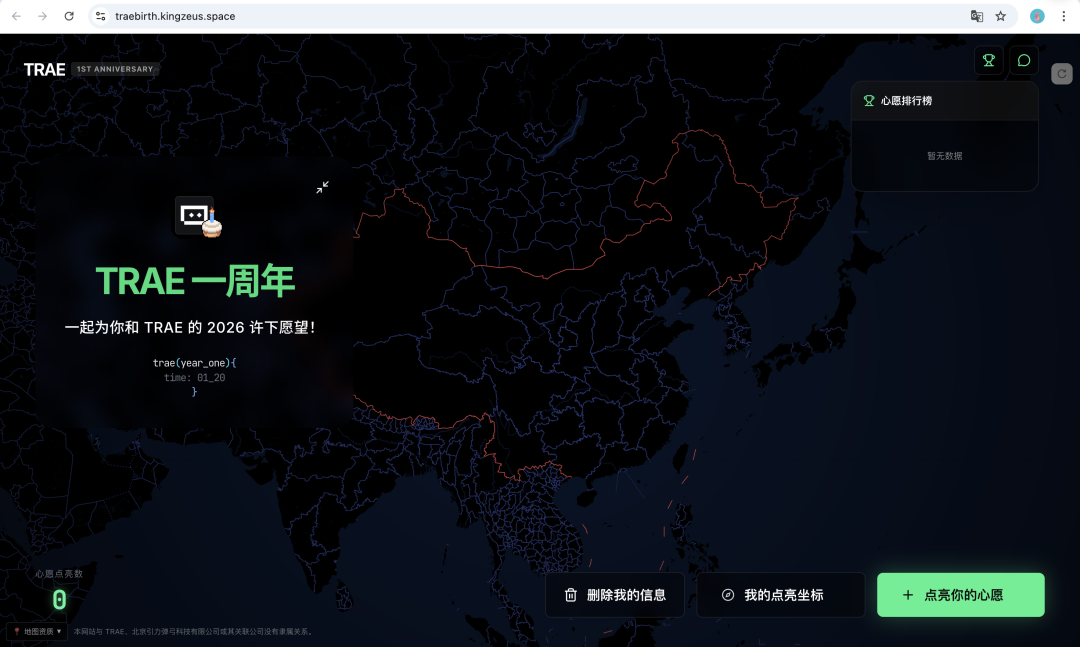Image resolution: width=1080 pixels, height=647 pixels.
Task: Click the trash icon in delete button
Action: [571, 595]
